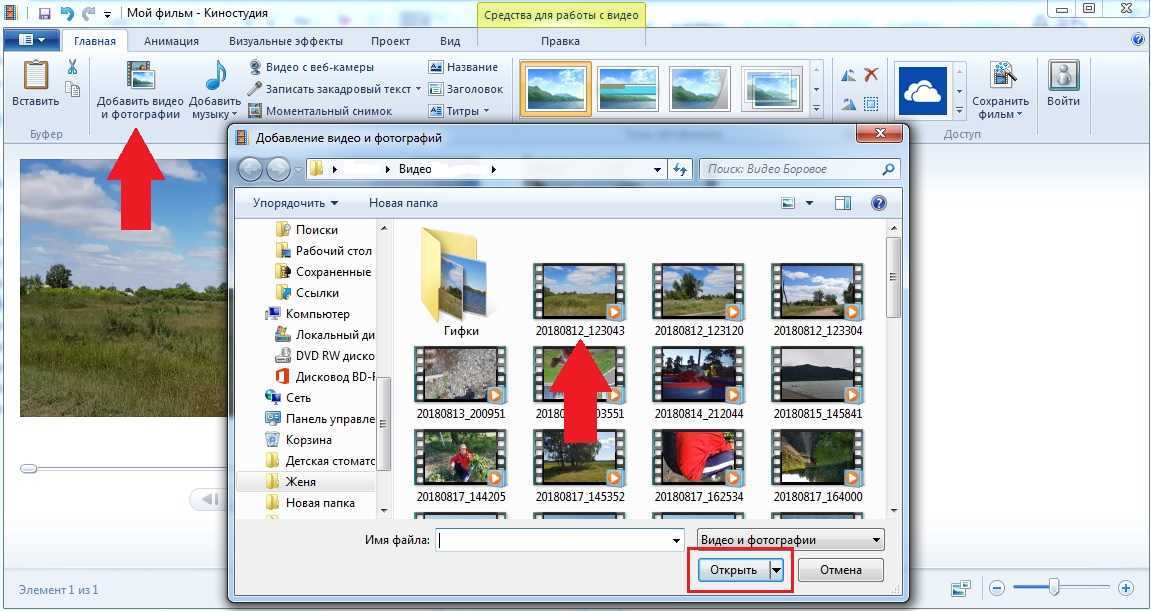Click the Добавить музыку note icon
Screen dimensions: 1151x611
tap(216, 76)
